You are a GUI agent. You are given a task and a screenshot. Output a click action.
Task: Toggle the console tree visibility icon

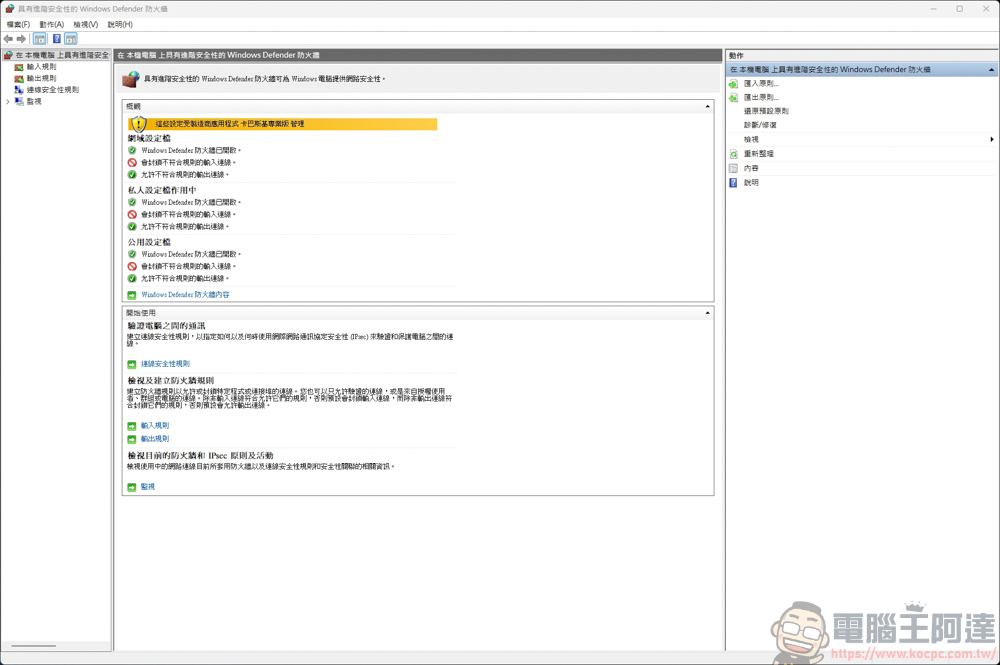click(x=38, y=38)
